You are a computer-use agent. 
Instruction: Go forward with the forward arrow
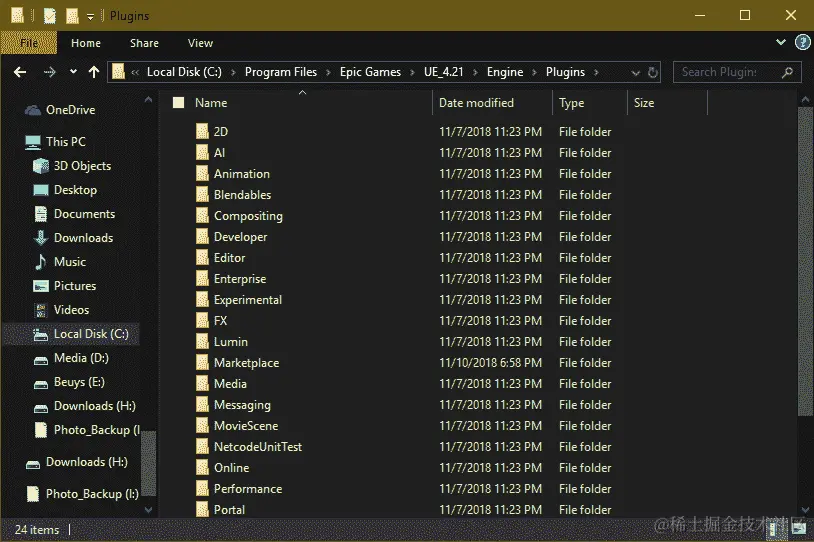[49, 72]
